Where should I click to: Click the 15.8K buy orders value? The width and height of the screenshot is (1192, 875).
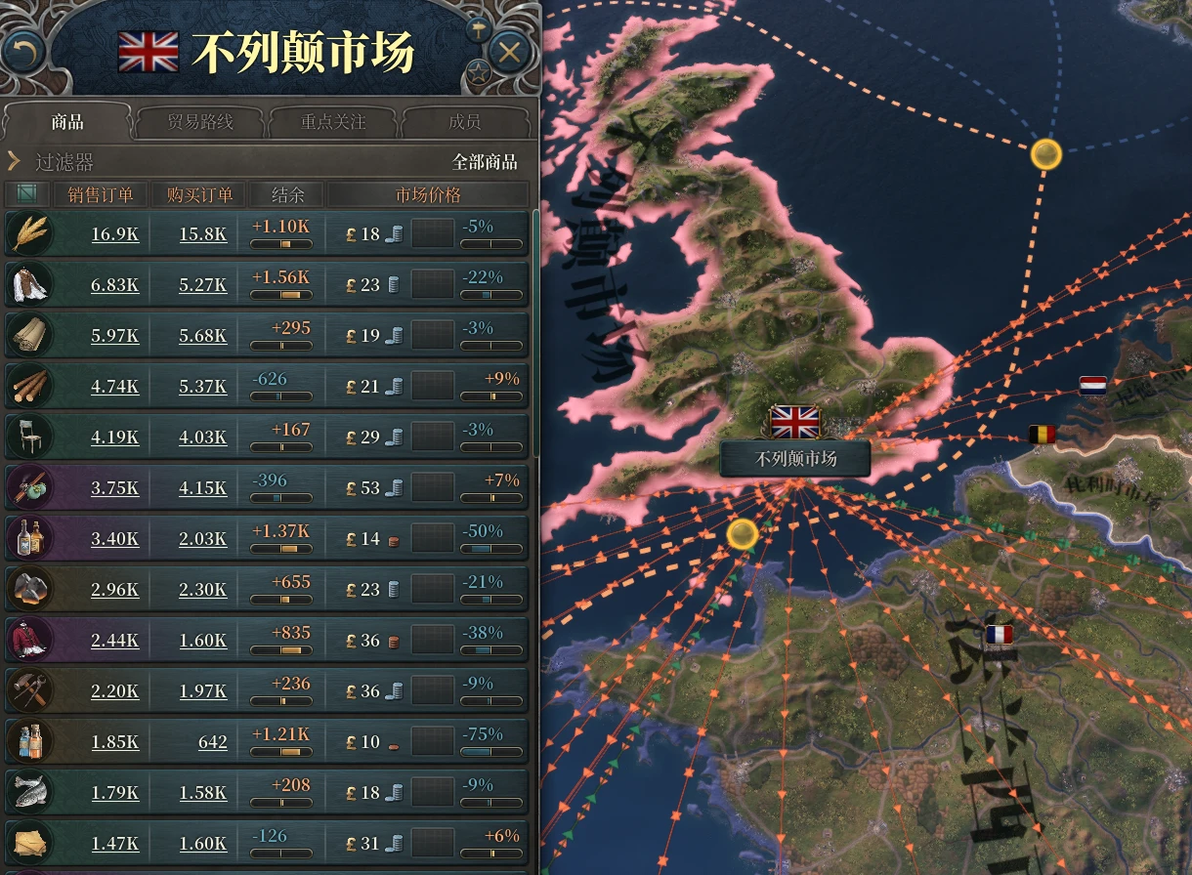pyautogui.click(x=203, y=234)
